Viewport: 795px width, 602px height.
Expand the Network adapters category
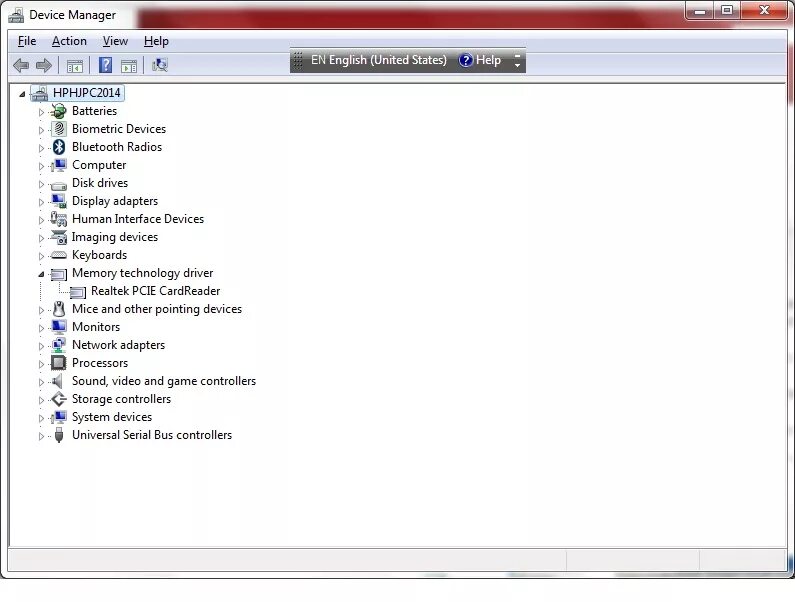point(42,346)
